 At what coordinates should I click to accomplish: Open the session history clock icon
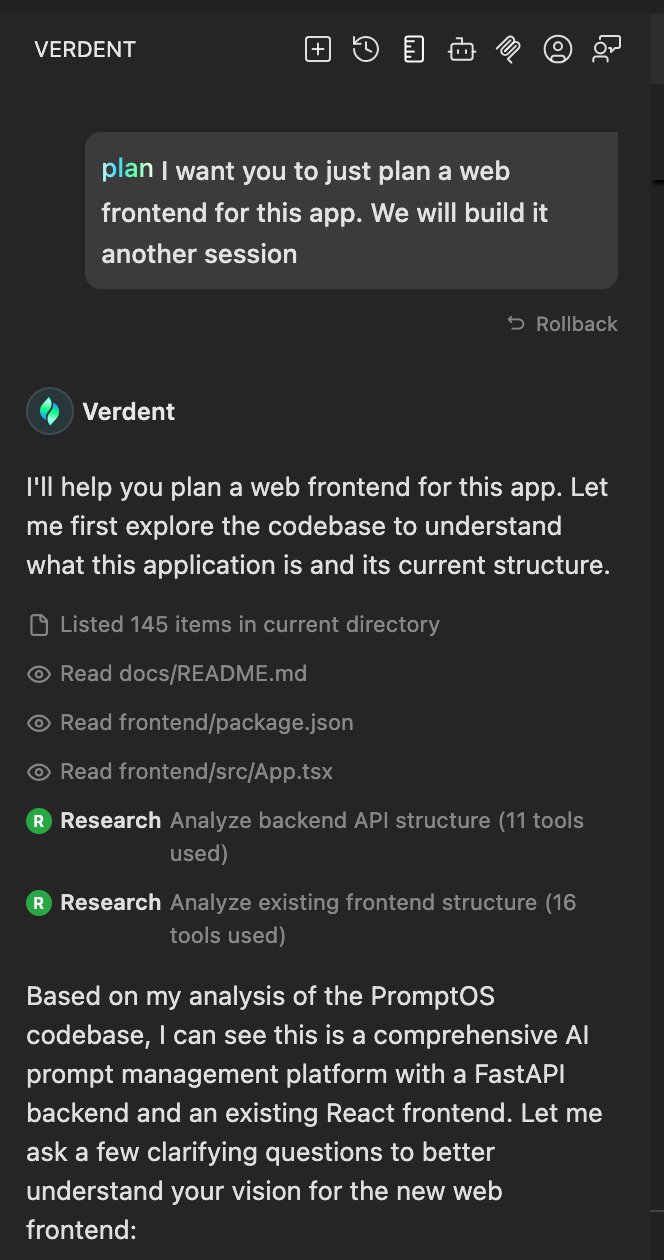click(x=366, y=49)
